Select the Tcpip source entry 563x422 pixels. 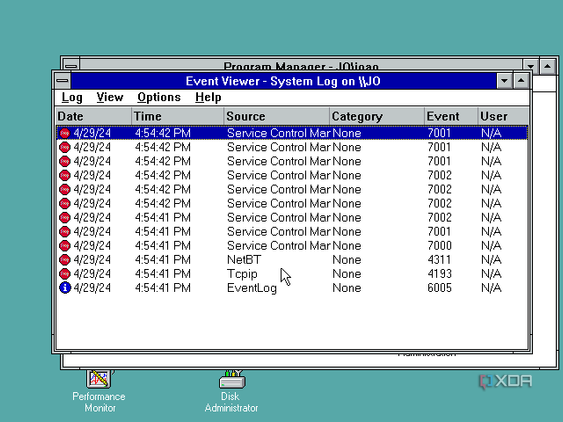[x=242, y=274]
